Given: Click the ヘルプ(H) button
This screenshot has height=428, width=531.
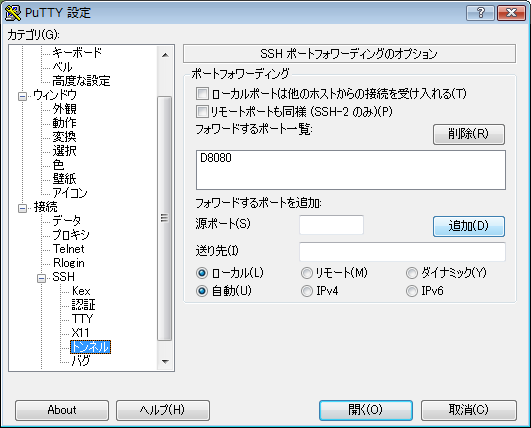Looking at the screenshot, I should 163,410.
